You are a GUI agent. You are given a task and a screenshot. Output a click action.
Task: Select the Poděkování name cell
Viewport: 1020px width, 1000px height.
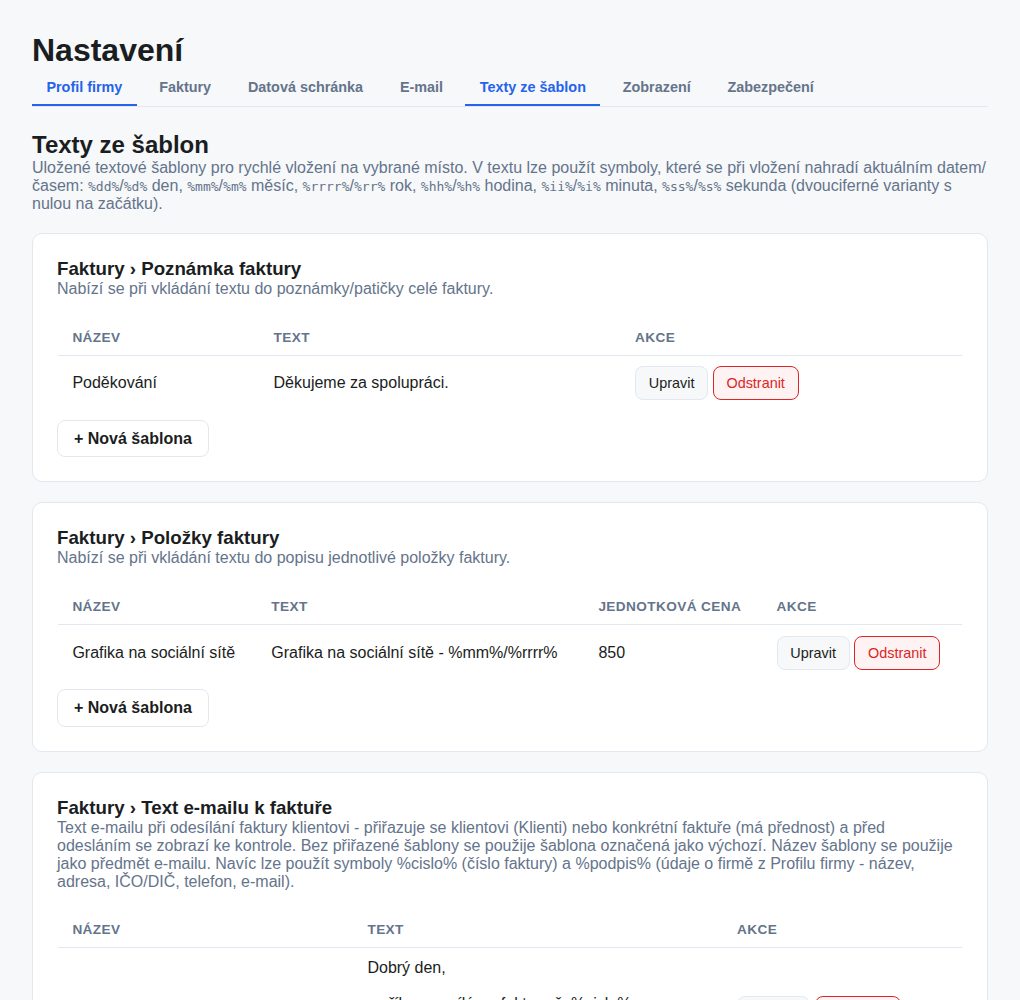[114, 383]
